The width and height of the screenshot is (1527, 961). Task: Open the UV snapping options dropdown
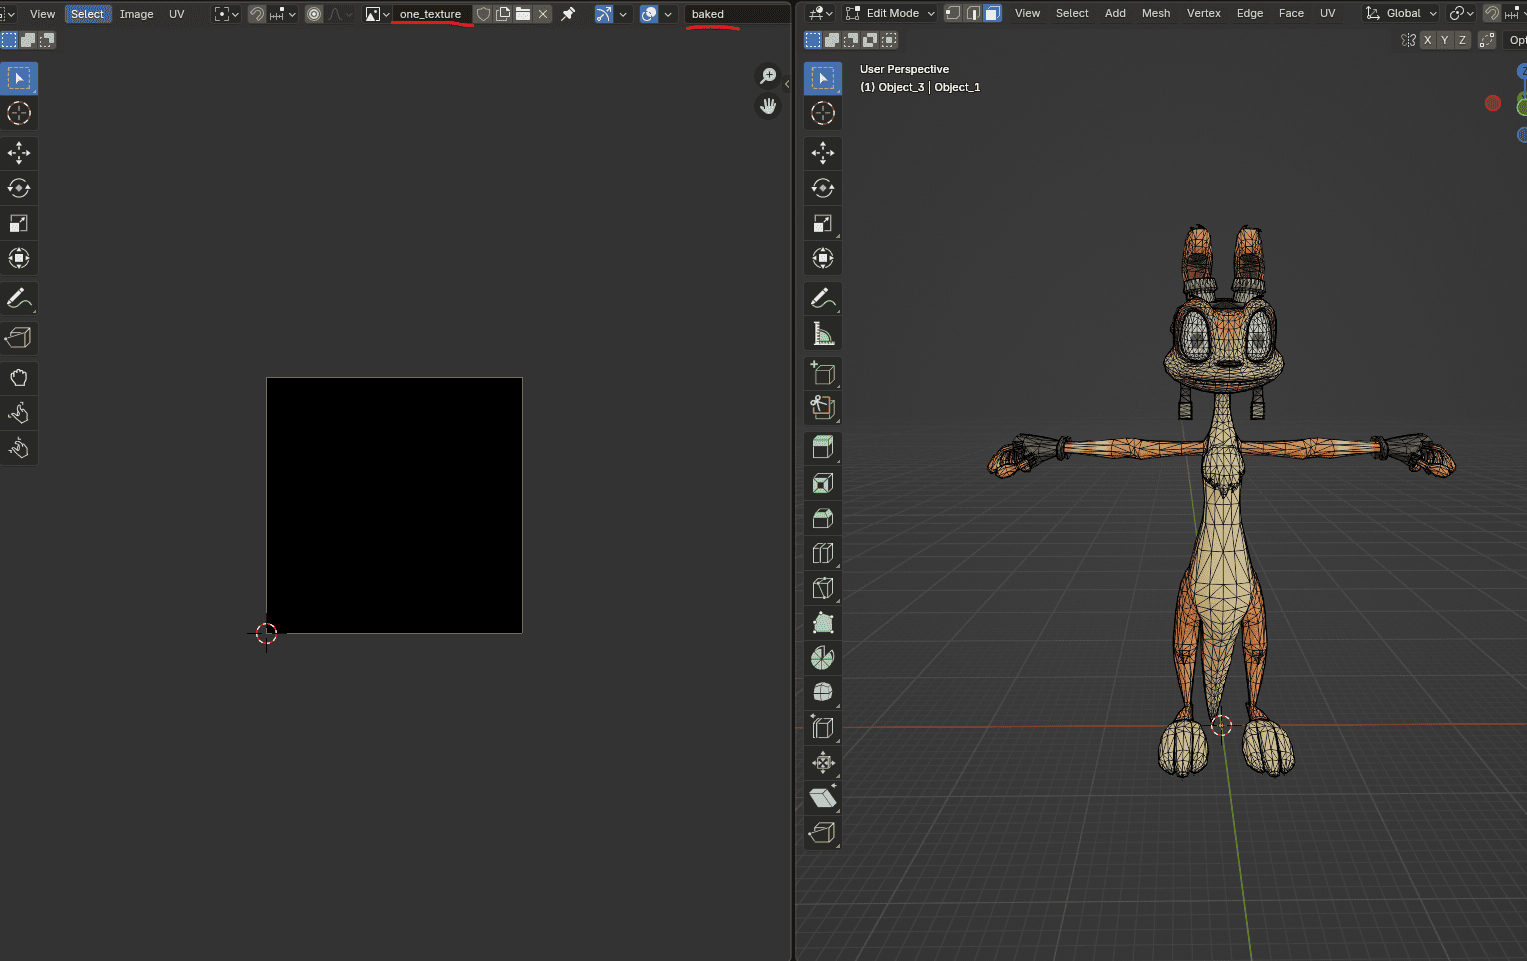[283, 14]
